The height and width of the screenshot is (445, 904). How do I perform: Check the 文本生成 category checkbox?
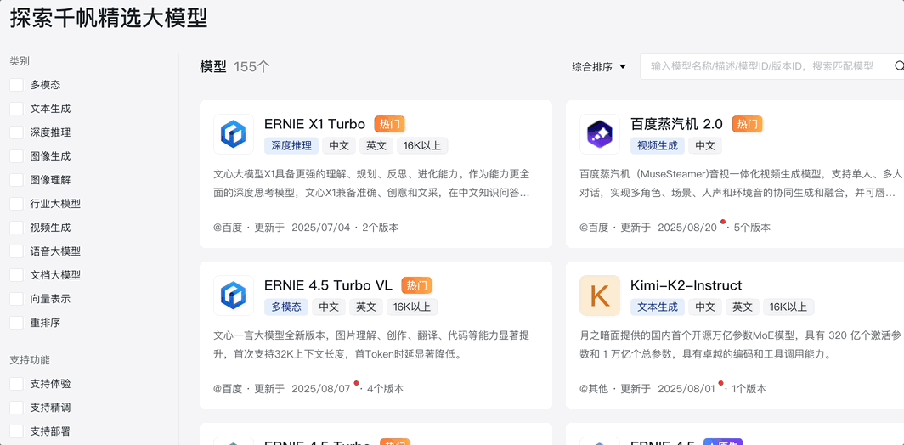(x=16, y=109)
